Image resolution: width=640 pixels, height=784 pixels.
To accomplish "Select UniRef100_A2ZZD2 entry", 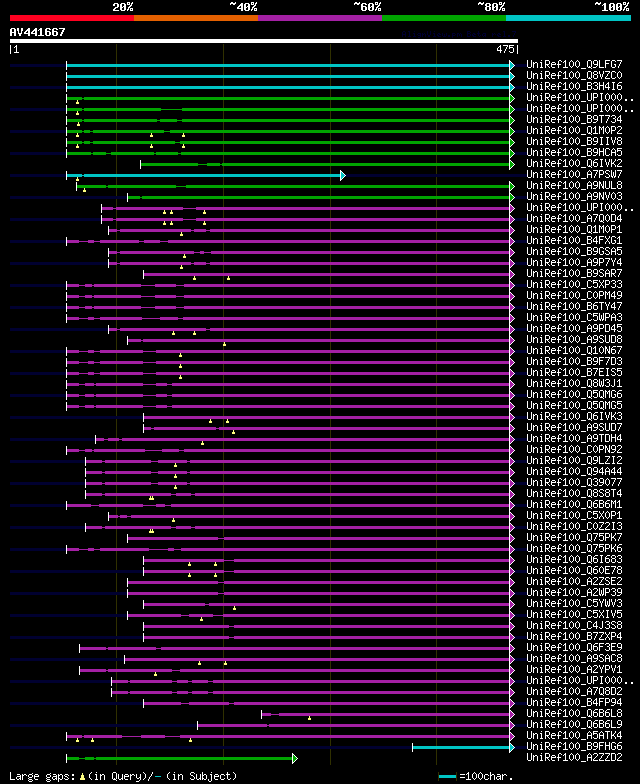I will pyautogui.click(x=574, y=758).
